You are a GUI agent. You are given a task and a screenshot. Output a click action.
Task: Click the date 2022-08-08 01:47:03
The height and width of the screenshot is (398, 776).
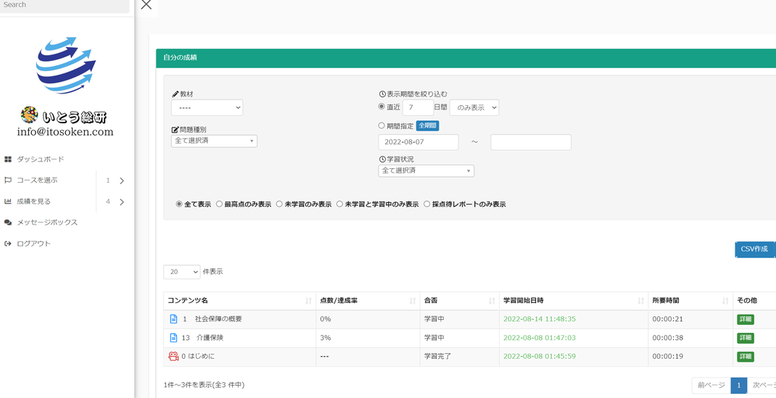pos(539,338)
